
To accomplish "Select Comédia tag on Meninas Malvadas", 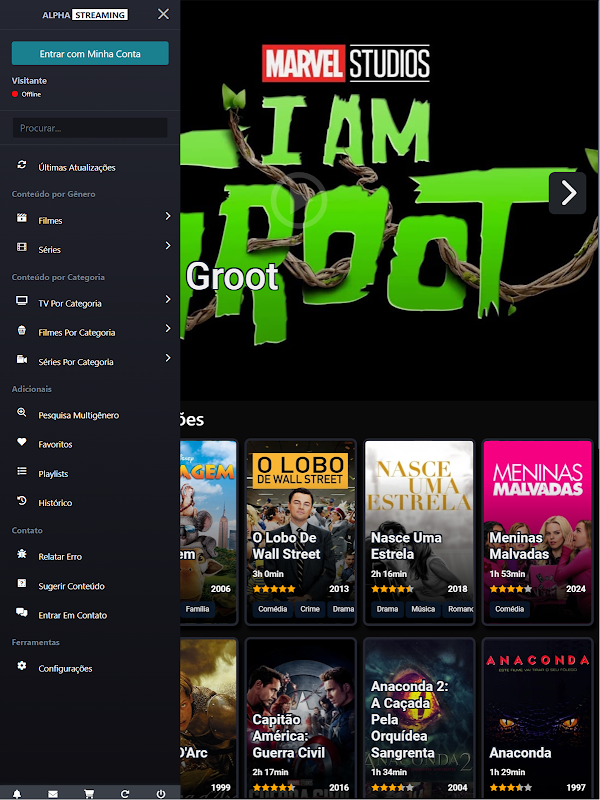I will [509, 609].
